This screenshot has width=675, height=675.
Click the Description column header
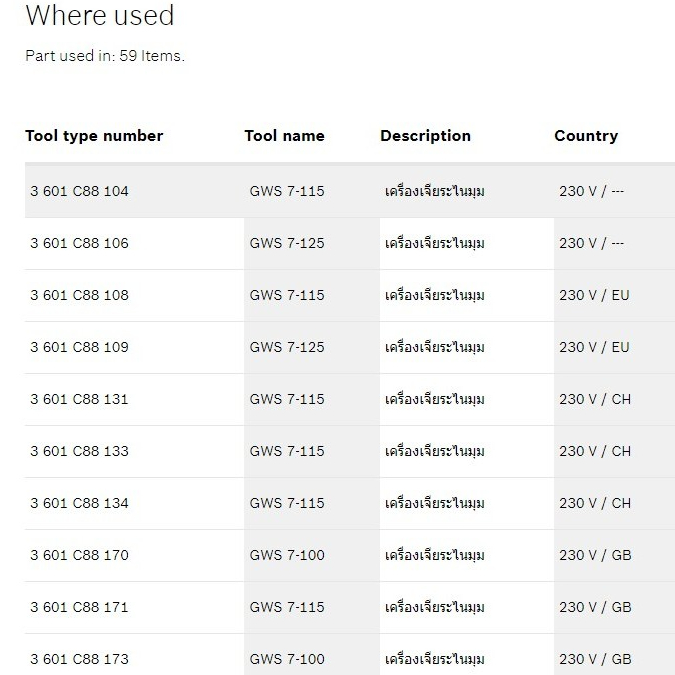pos(425,136)
